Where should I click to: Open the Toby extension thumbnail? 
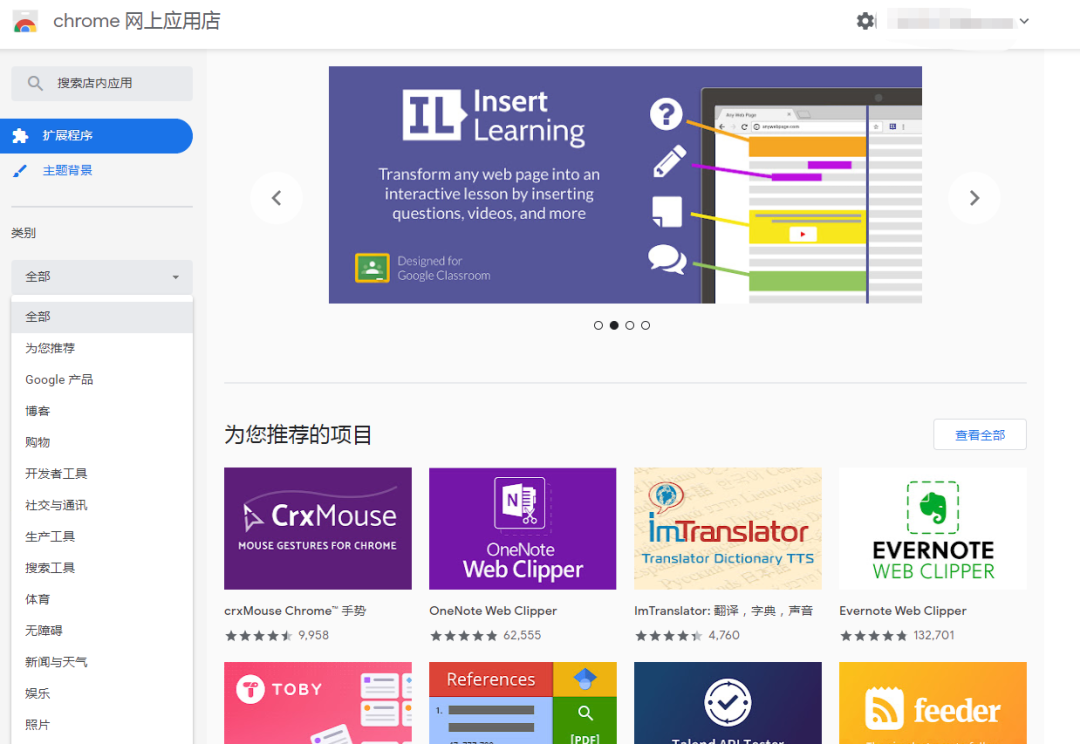click(318, 703)
